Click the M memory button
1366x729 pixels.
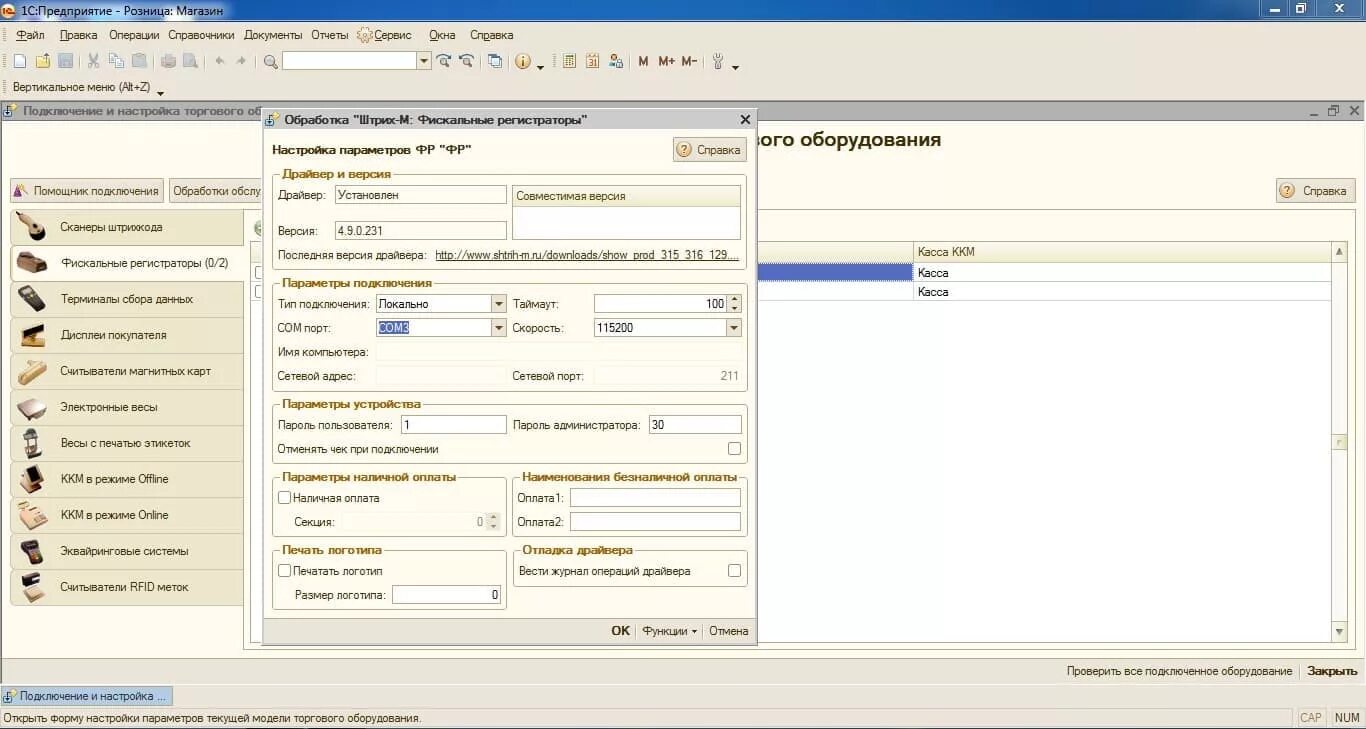(643, 61)
